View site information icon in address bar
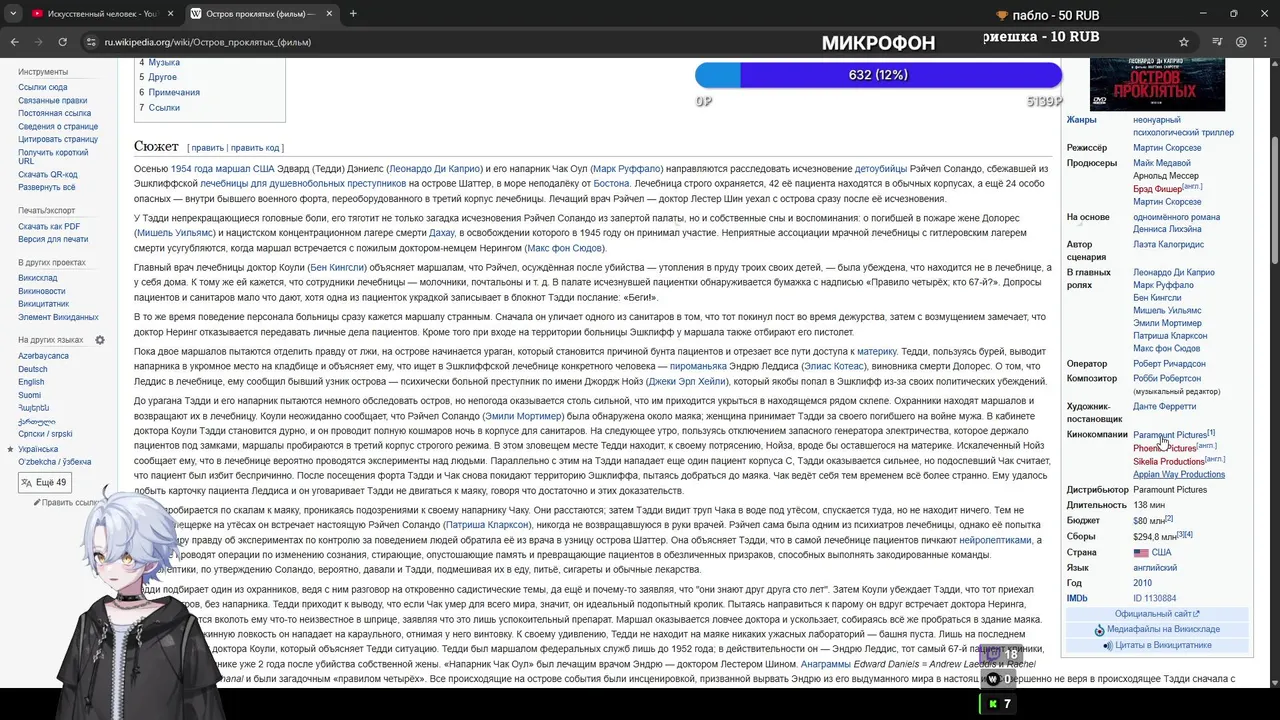The width and height of the screenshot is (1280, 720). point(91,42)
